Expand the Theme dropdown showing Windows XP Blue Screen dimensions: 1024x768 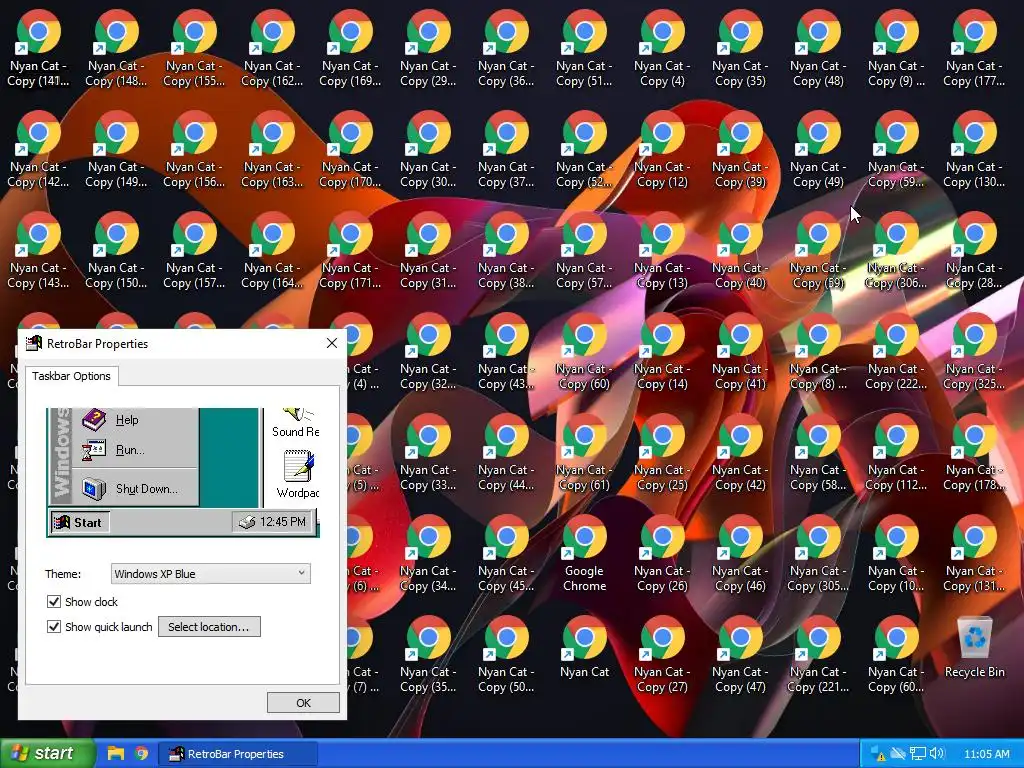tap(210, 573)
